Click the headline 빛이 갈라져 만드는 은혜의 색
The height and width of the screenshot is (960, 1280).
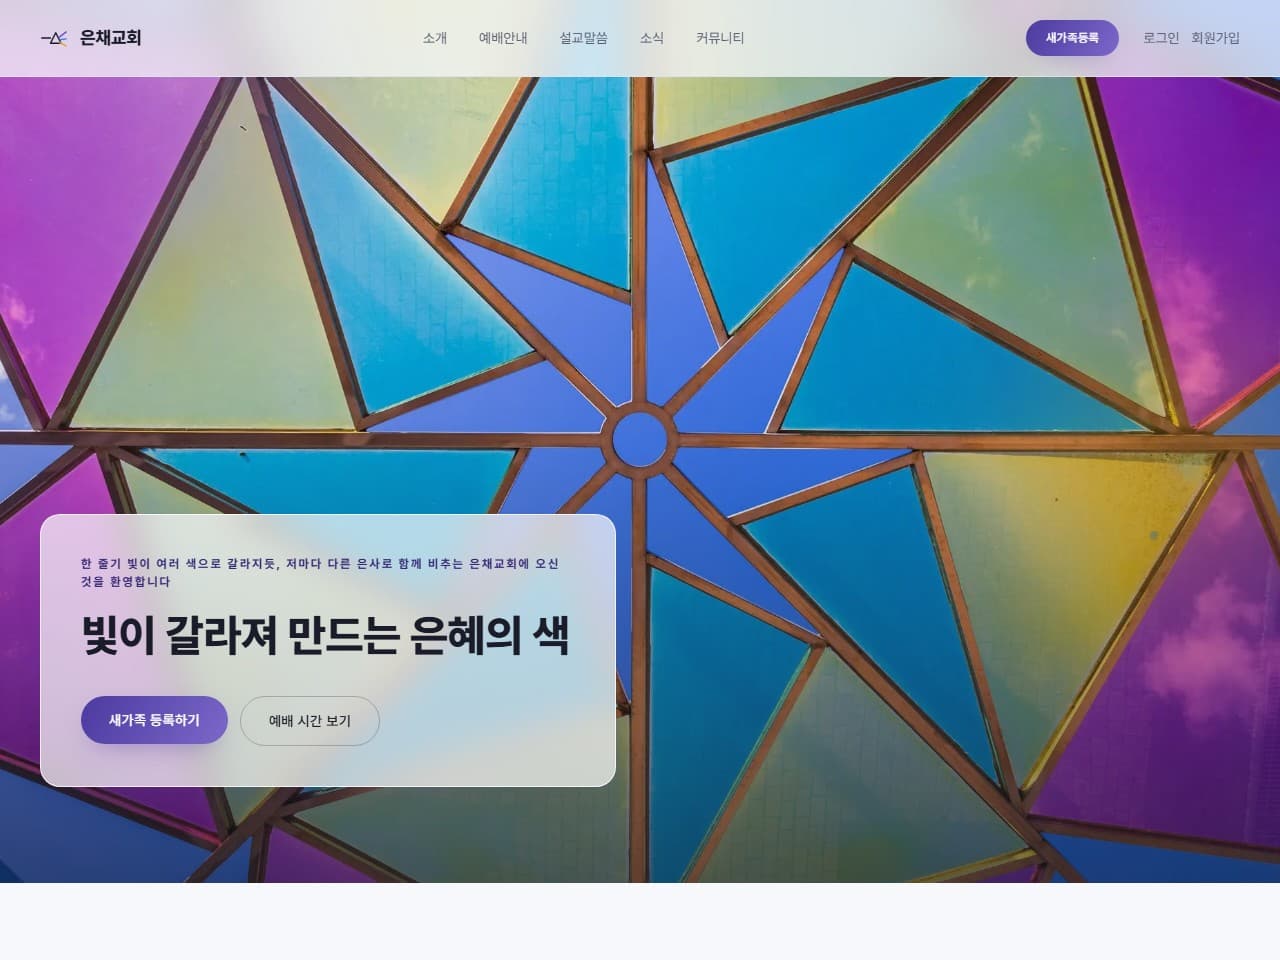(325, 635)
